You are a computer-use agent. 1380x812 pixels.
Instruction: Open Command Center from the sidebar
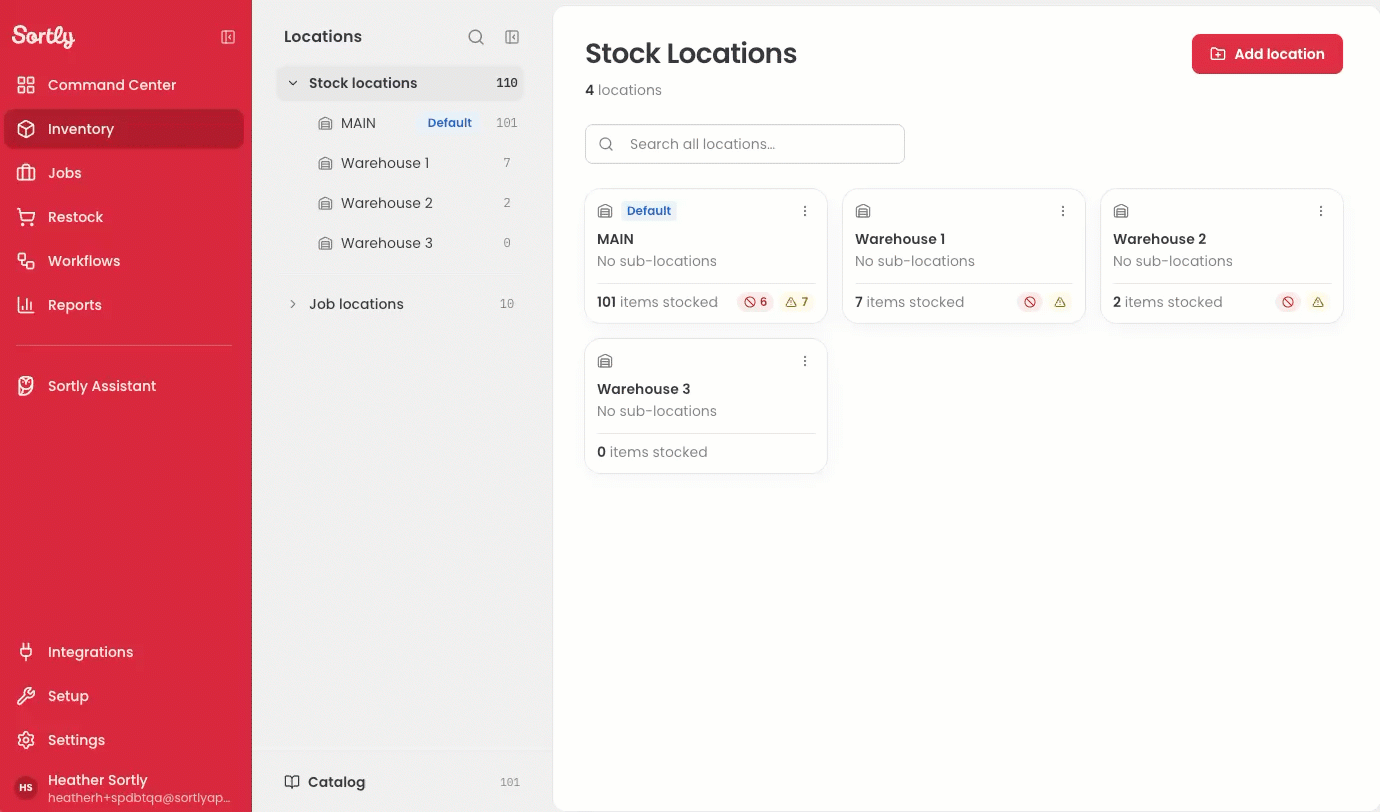[x=124, y=85]
